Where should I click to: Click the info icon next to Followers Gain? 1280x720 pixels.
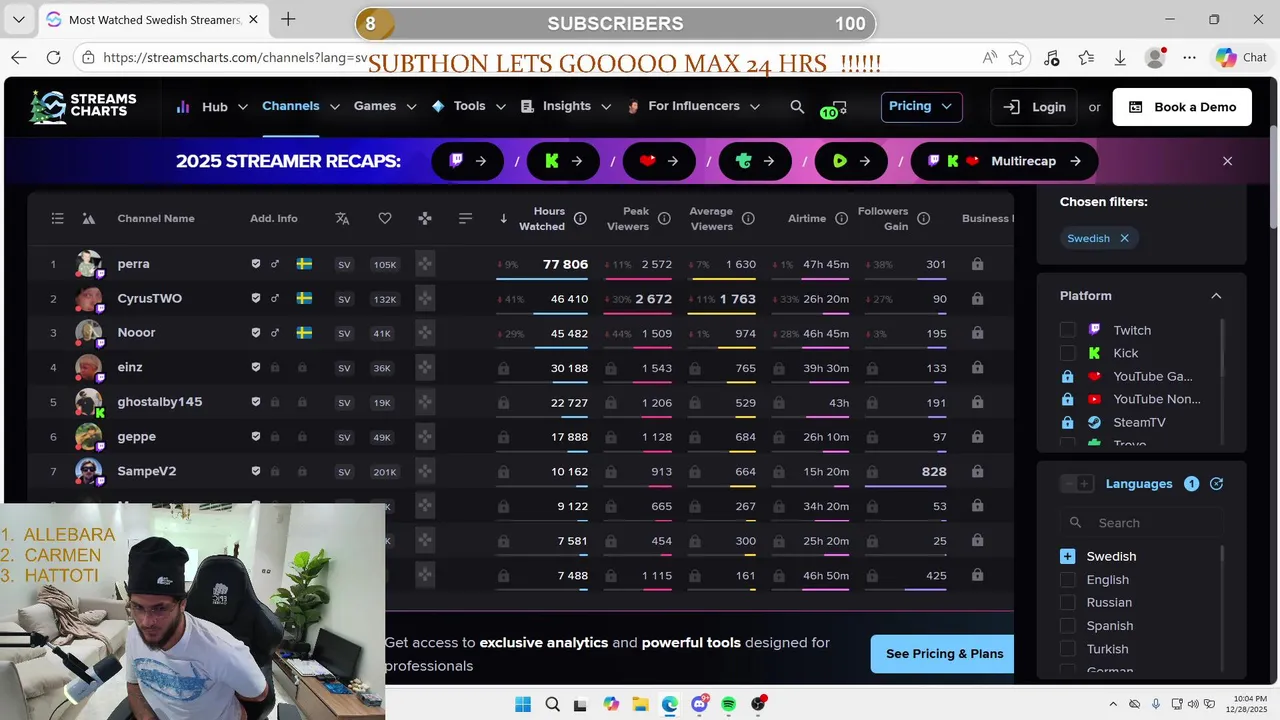pos(924,219)
